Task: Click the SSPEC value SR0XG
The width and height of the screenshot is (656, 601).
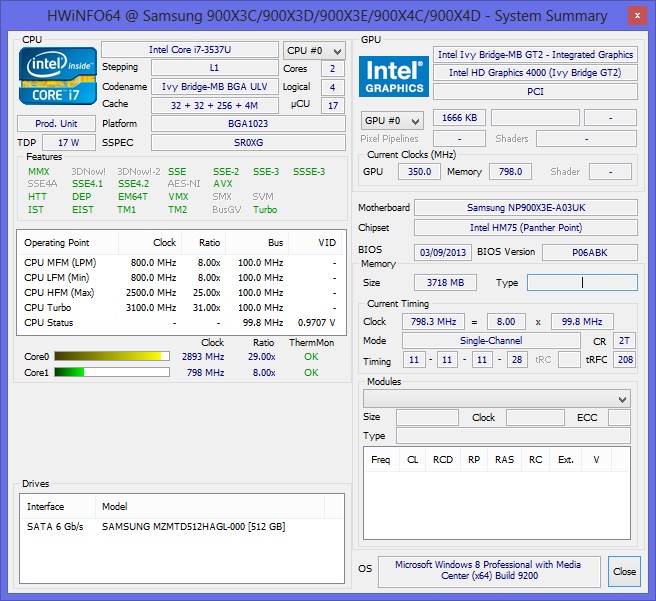Action: pos(248,143)
